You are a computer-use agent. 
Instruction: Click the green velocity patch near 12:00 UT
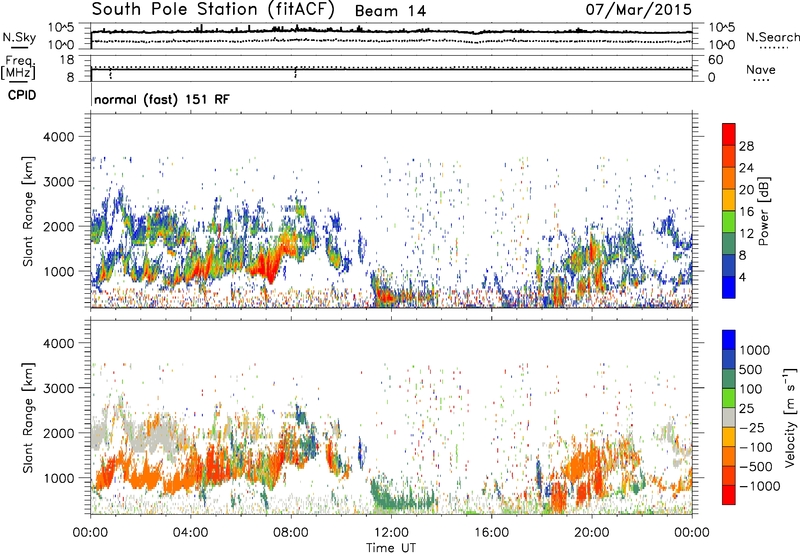tap(401, 497)
